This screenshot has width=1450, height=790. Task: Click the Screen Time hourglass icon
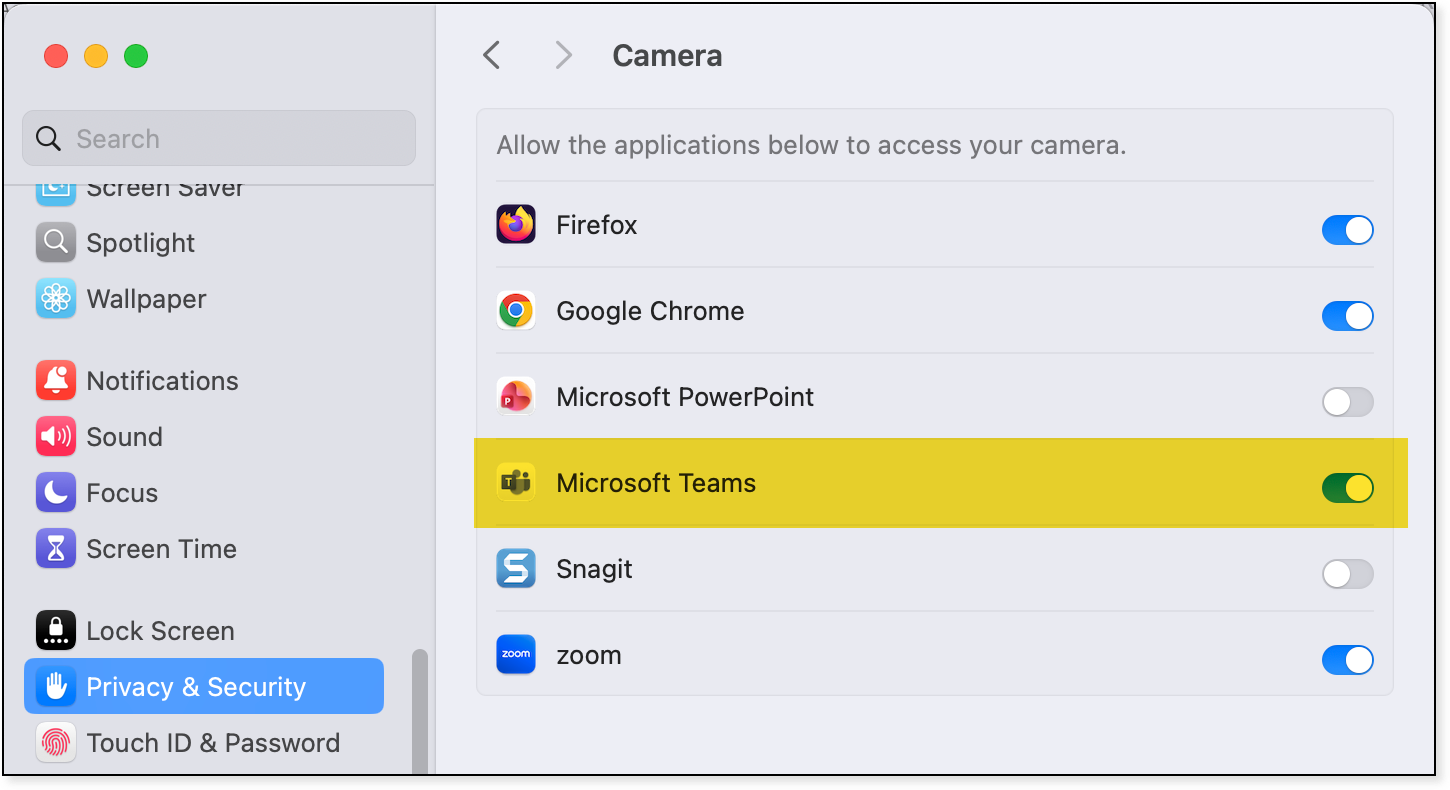(56, 549)
